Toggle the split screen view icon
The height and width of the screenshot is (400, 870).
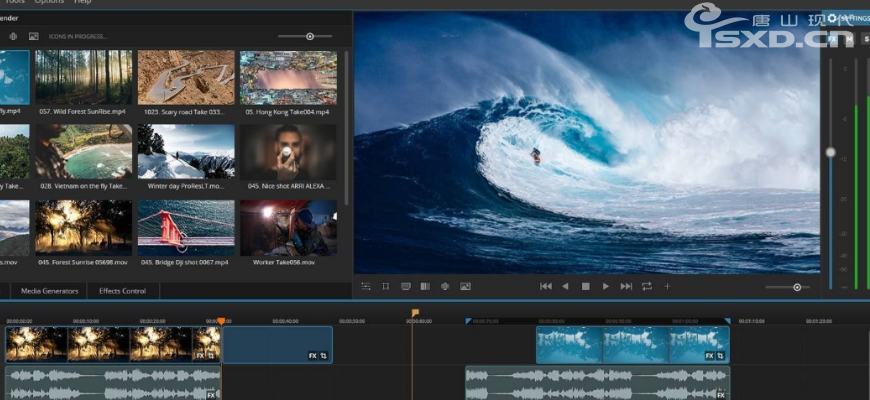tap(425, 286)
